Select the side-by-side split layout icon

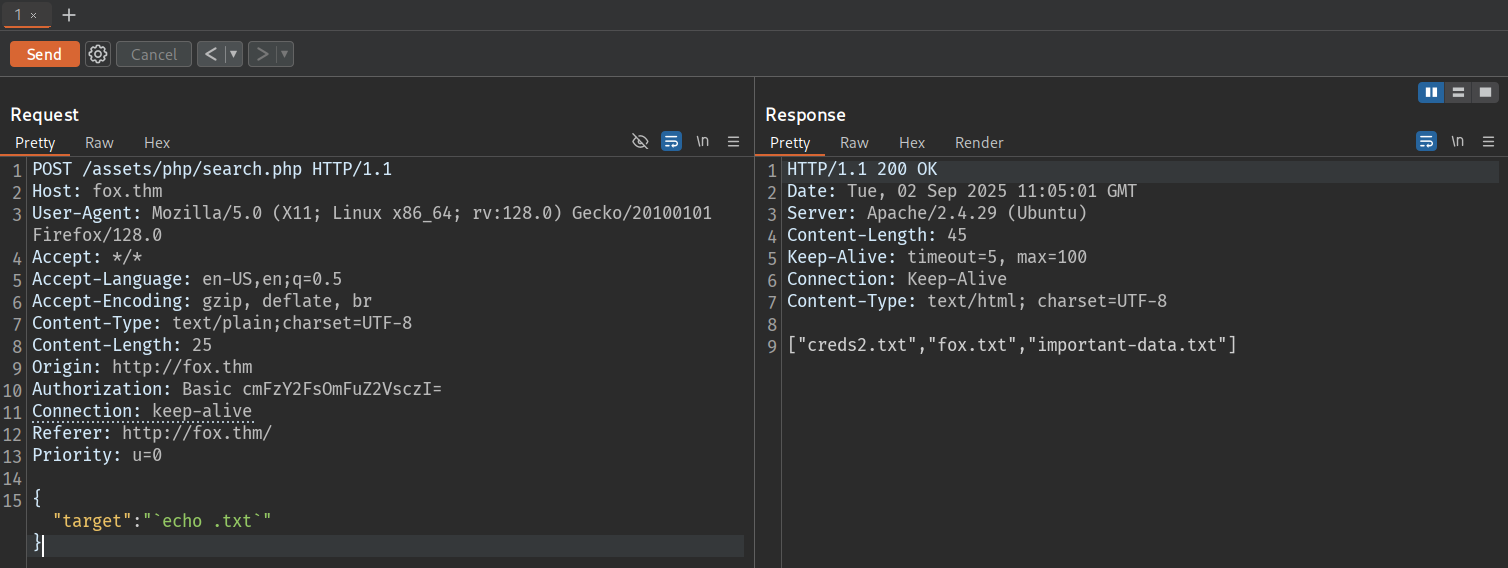pyautogui.click(x=1431, y=92)
